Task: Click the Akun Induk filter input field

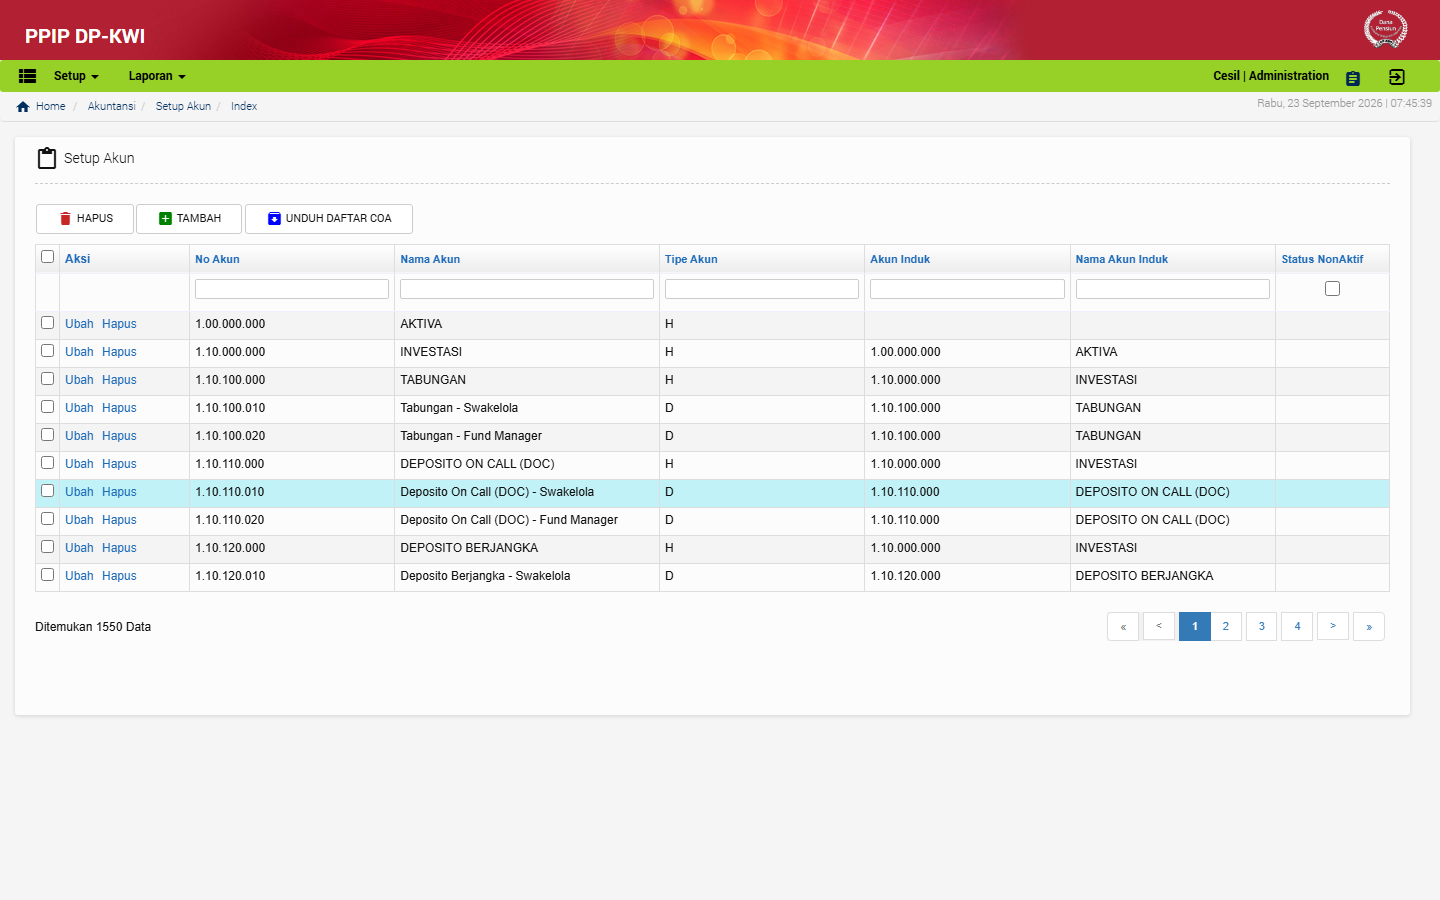Action: tap(967, 289)
